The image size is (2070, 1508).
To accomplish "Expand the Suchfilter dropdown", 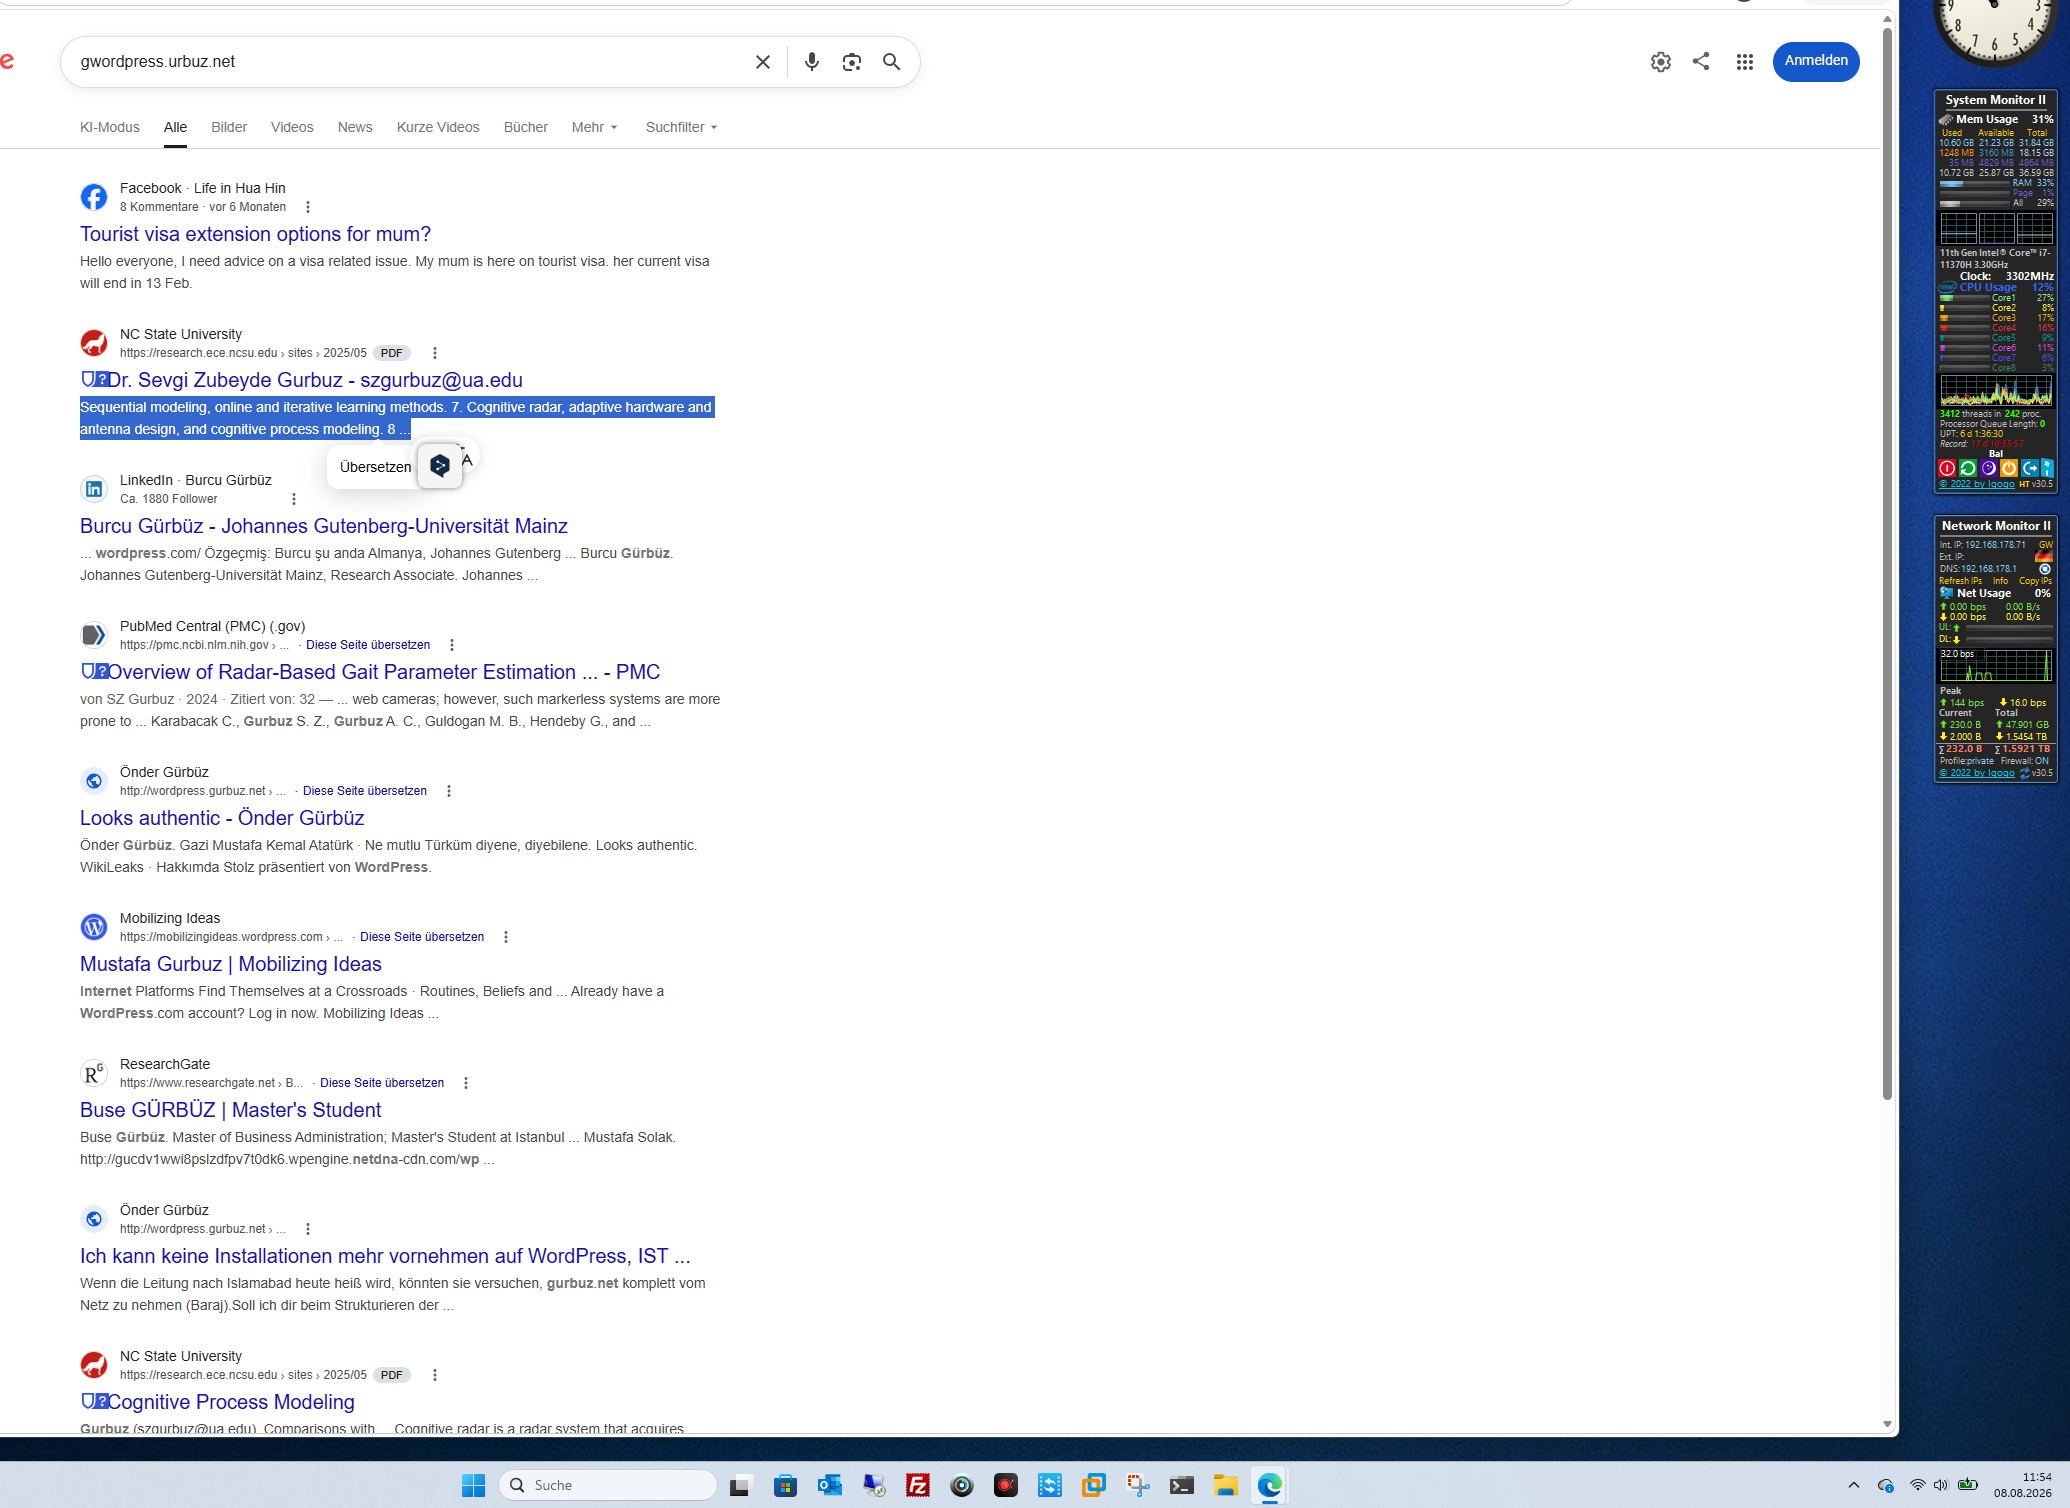I will [x=682, y=127].
